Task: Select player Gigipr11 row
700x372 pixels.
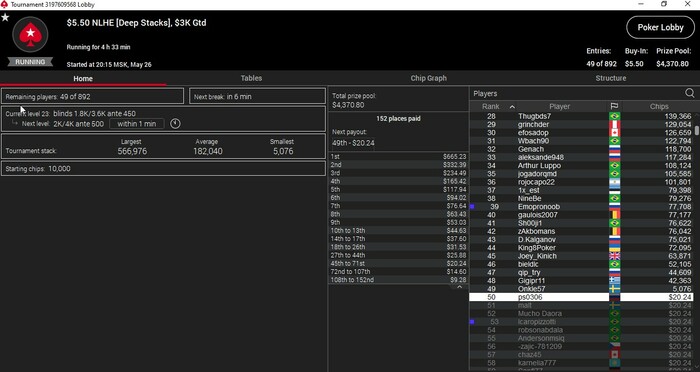Action: 581,280
